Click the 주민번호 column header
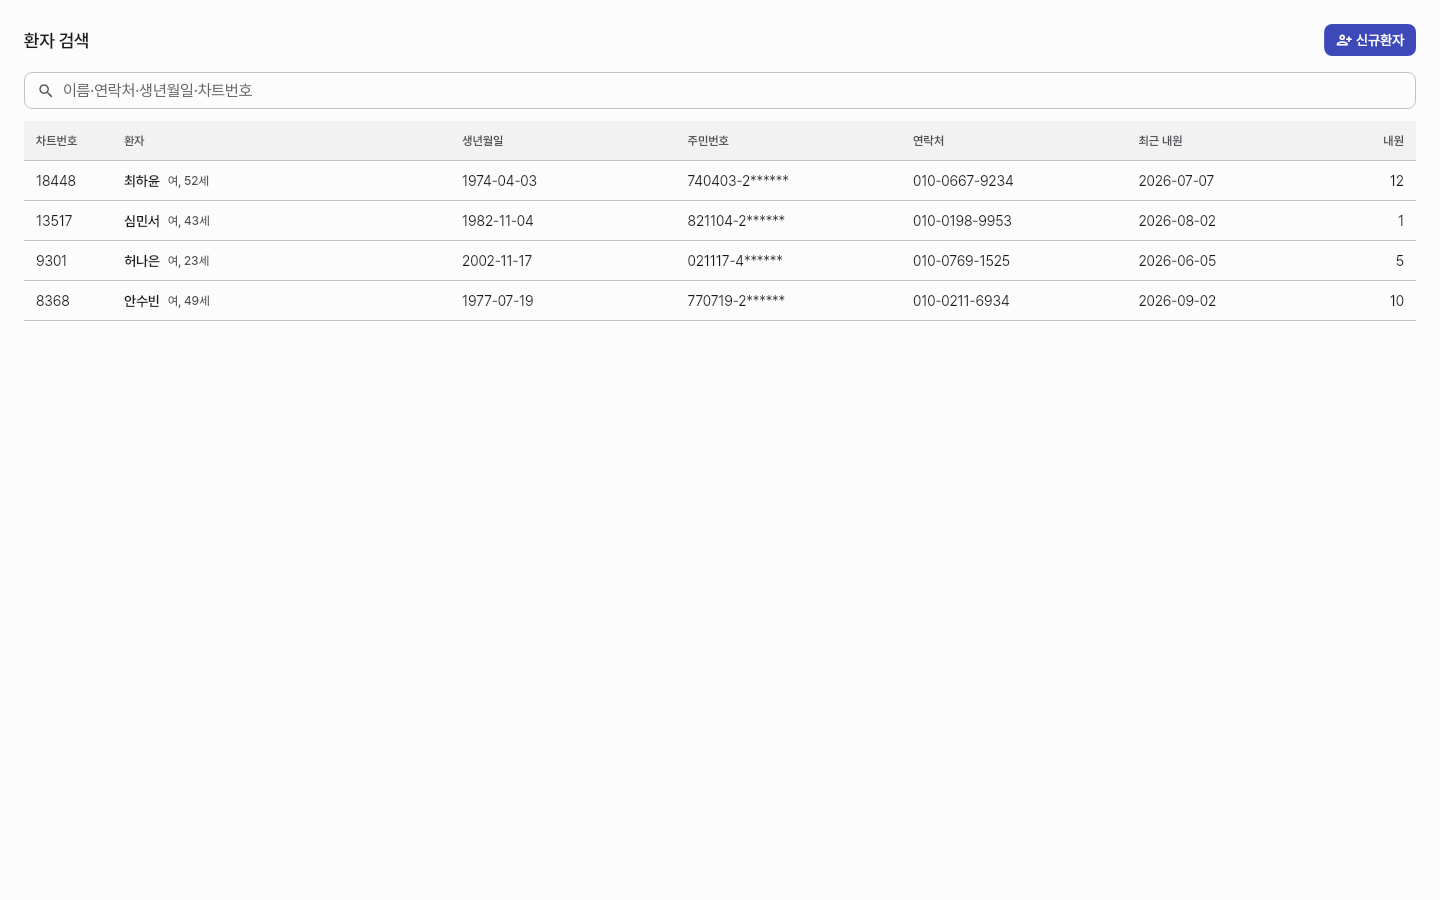 click(x=708, y=141)
